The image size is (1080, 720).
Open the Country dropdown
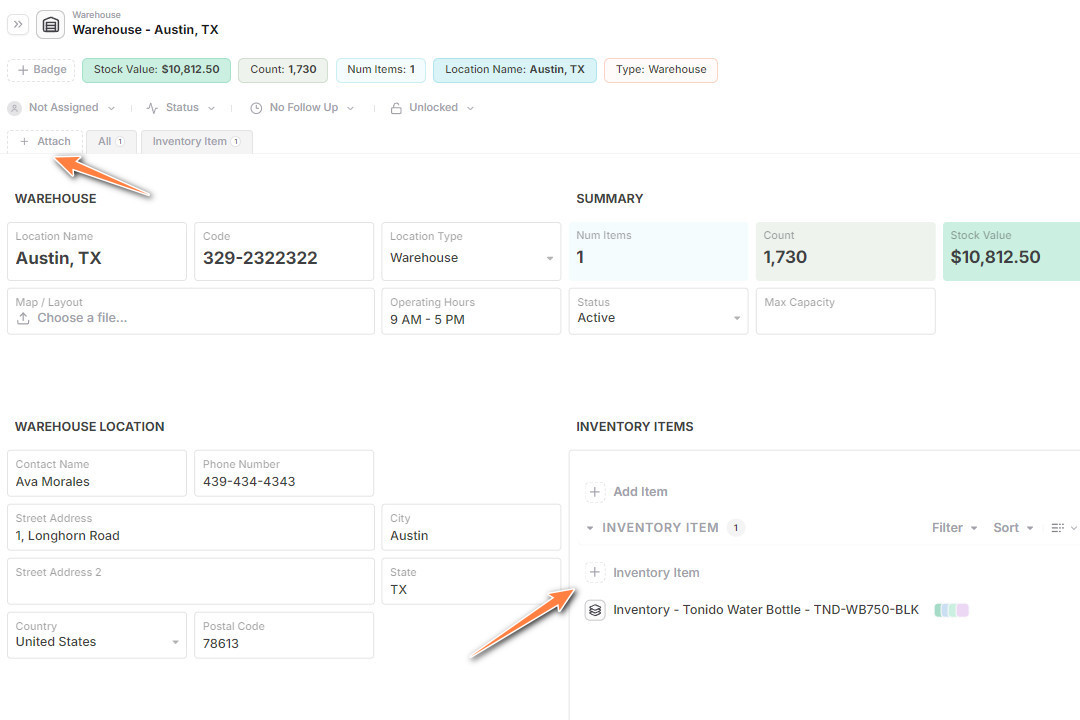point(97,635)
